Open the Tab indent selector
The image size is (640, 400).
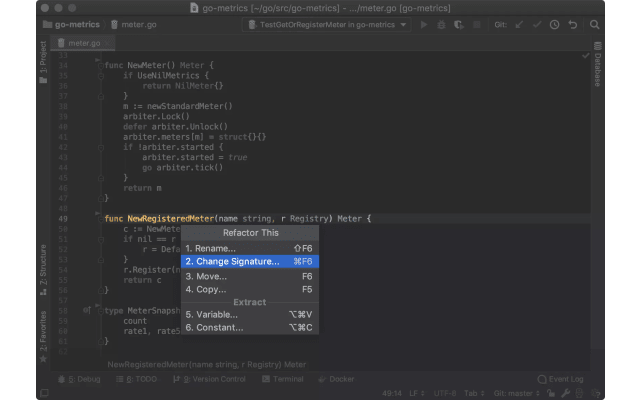(x=474, y=393)
